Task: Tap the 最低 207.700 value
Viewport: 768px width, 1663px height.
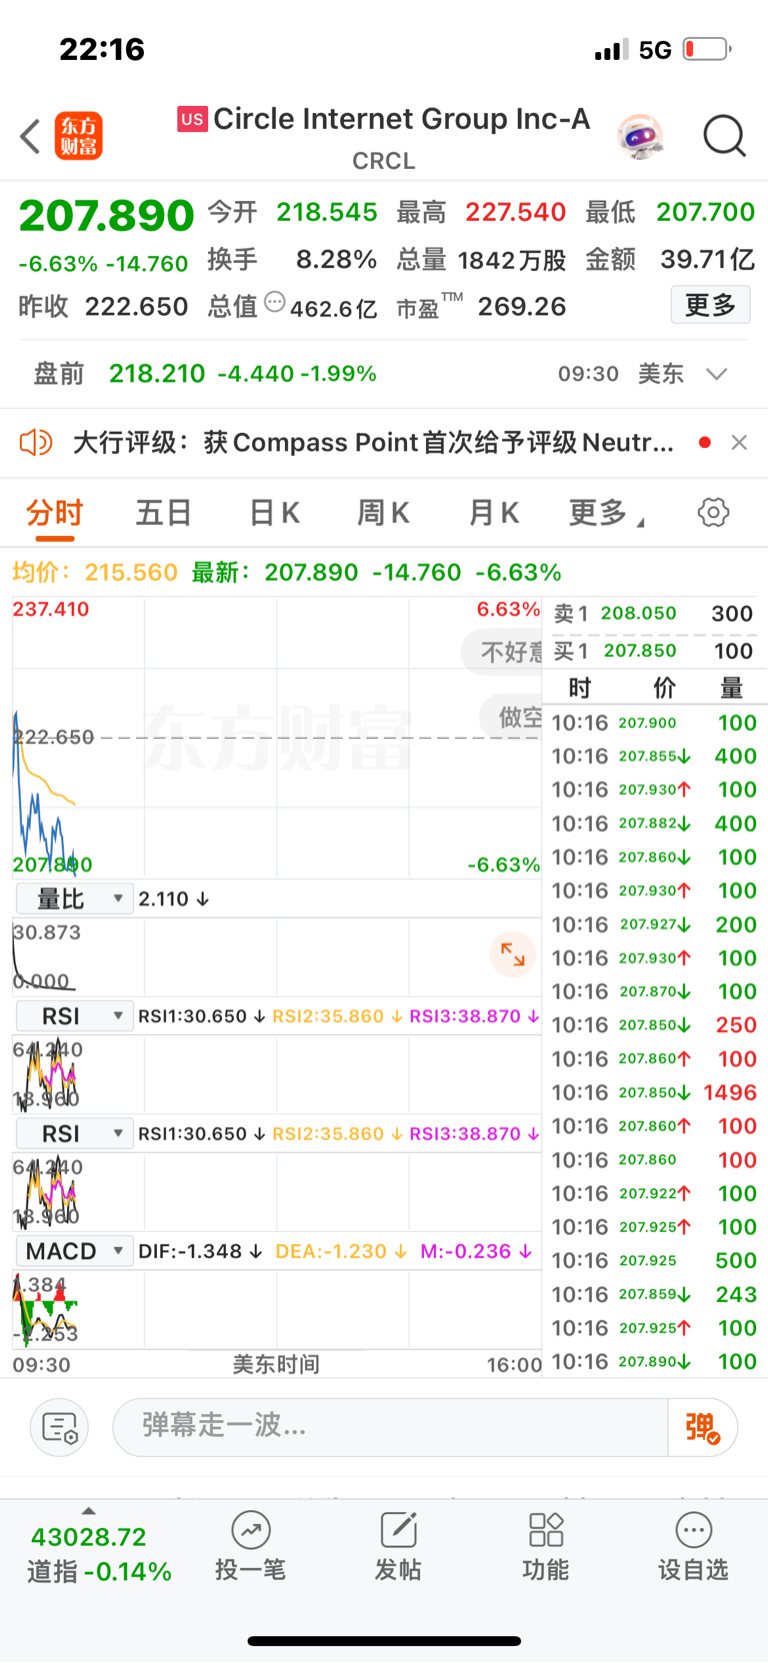Action: [705, 212]
